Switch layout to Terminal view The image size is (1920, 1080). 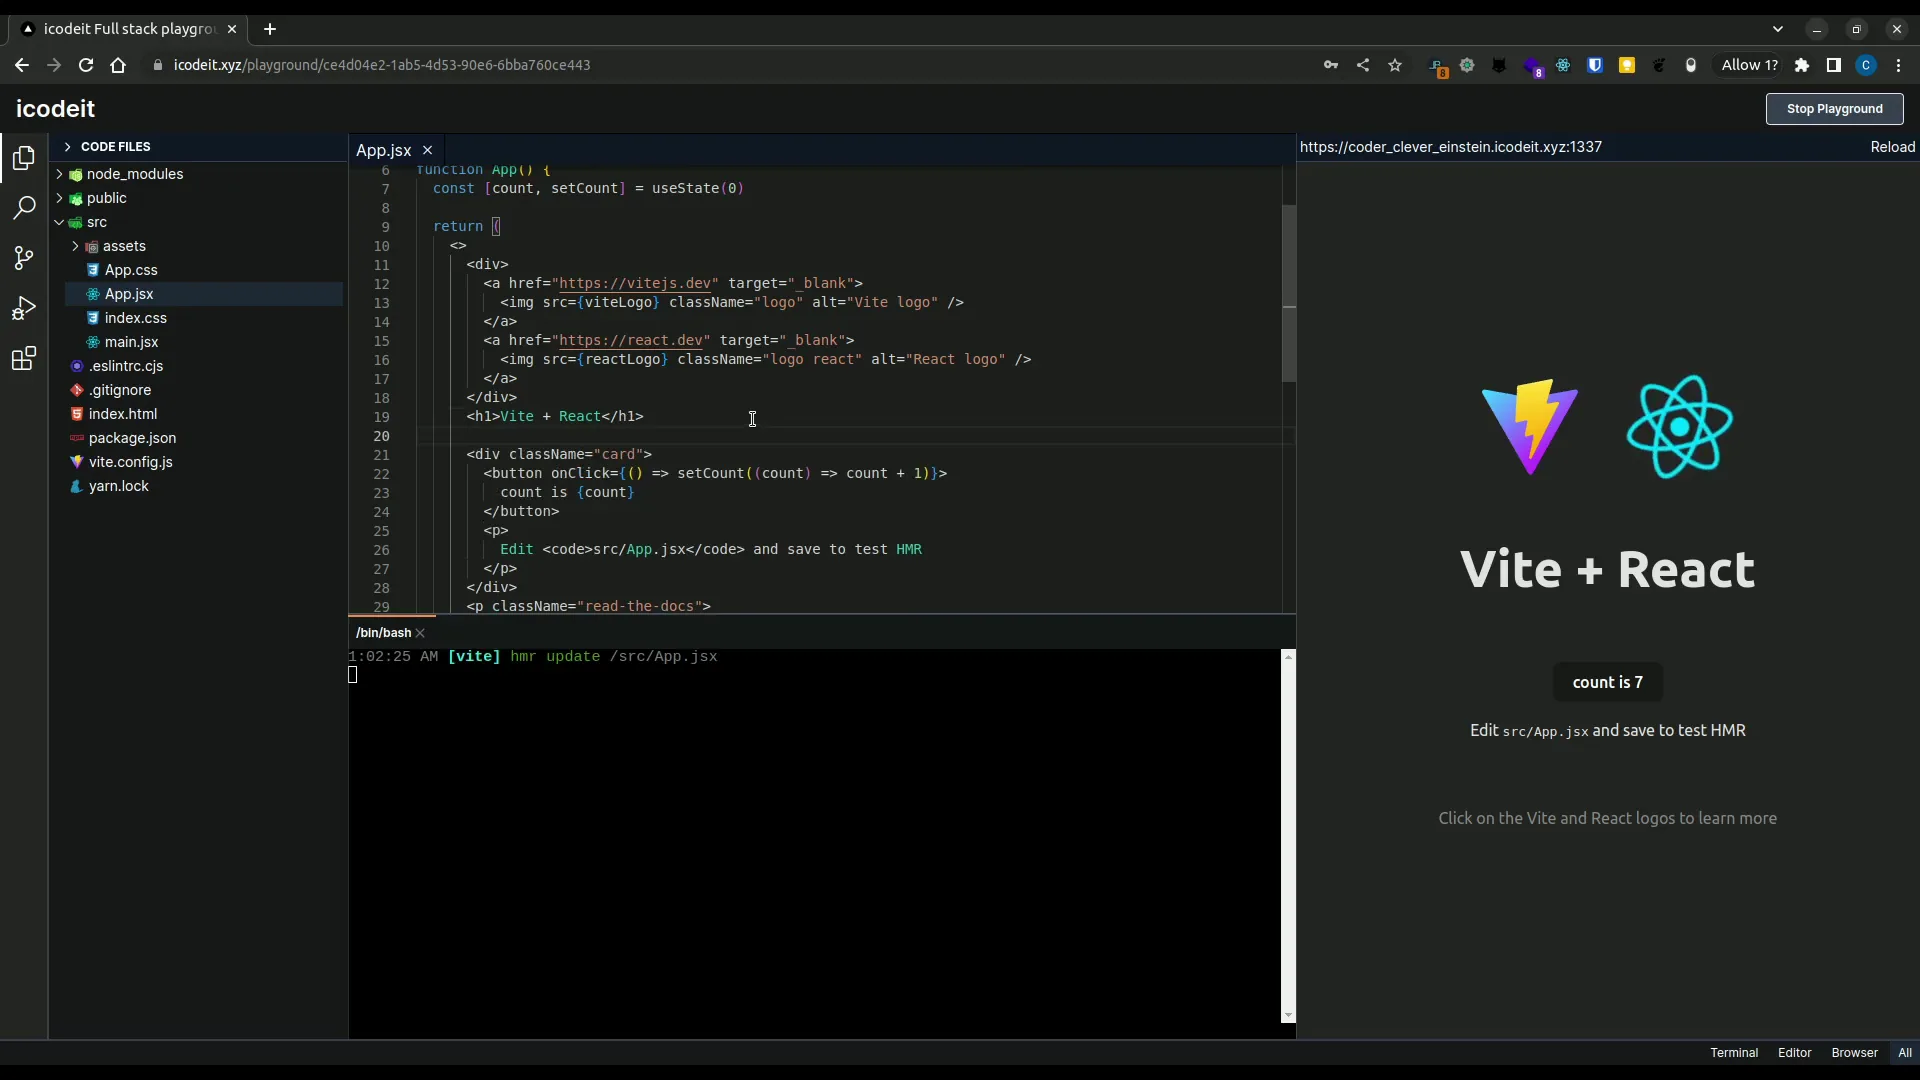1734,1053
